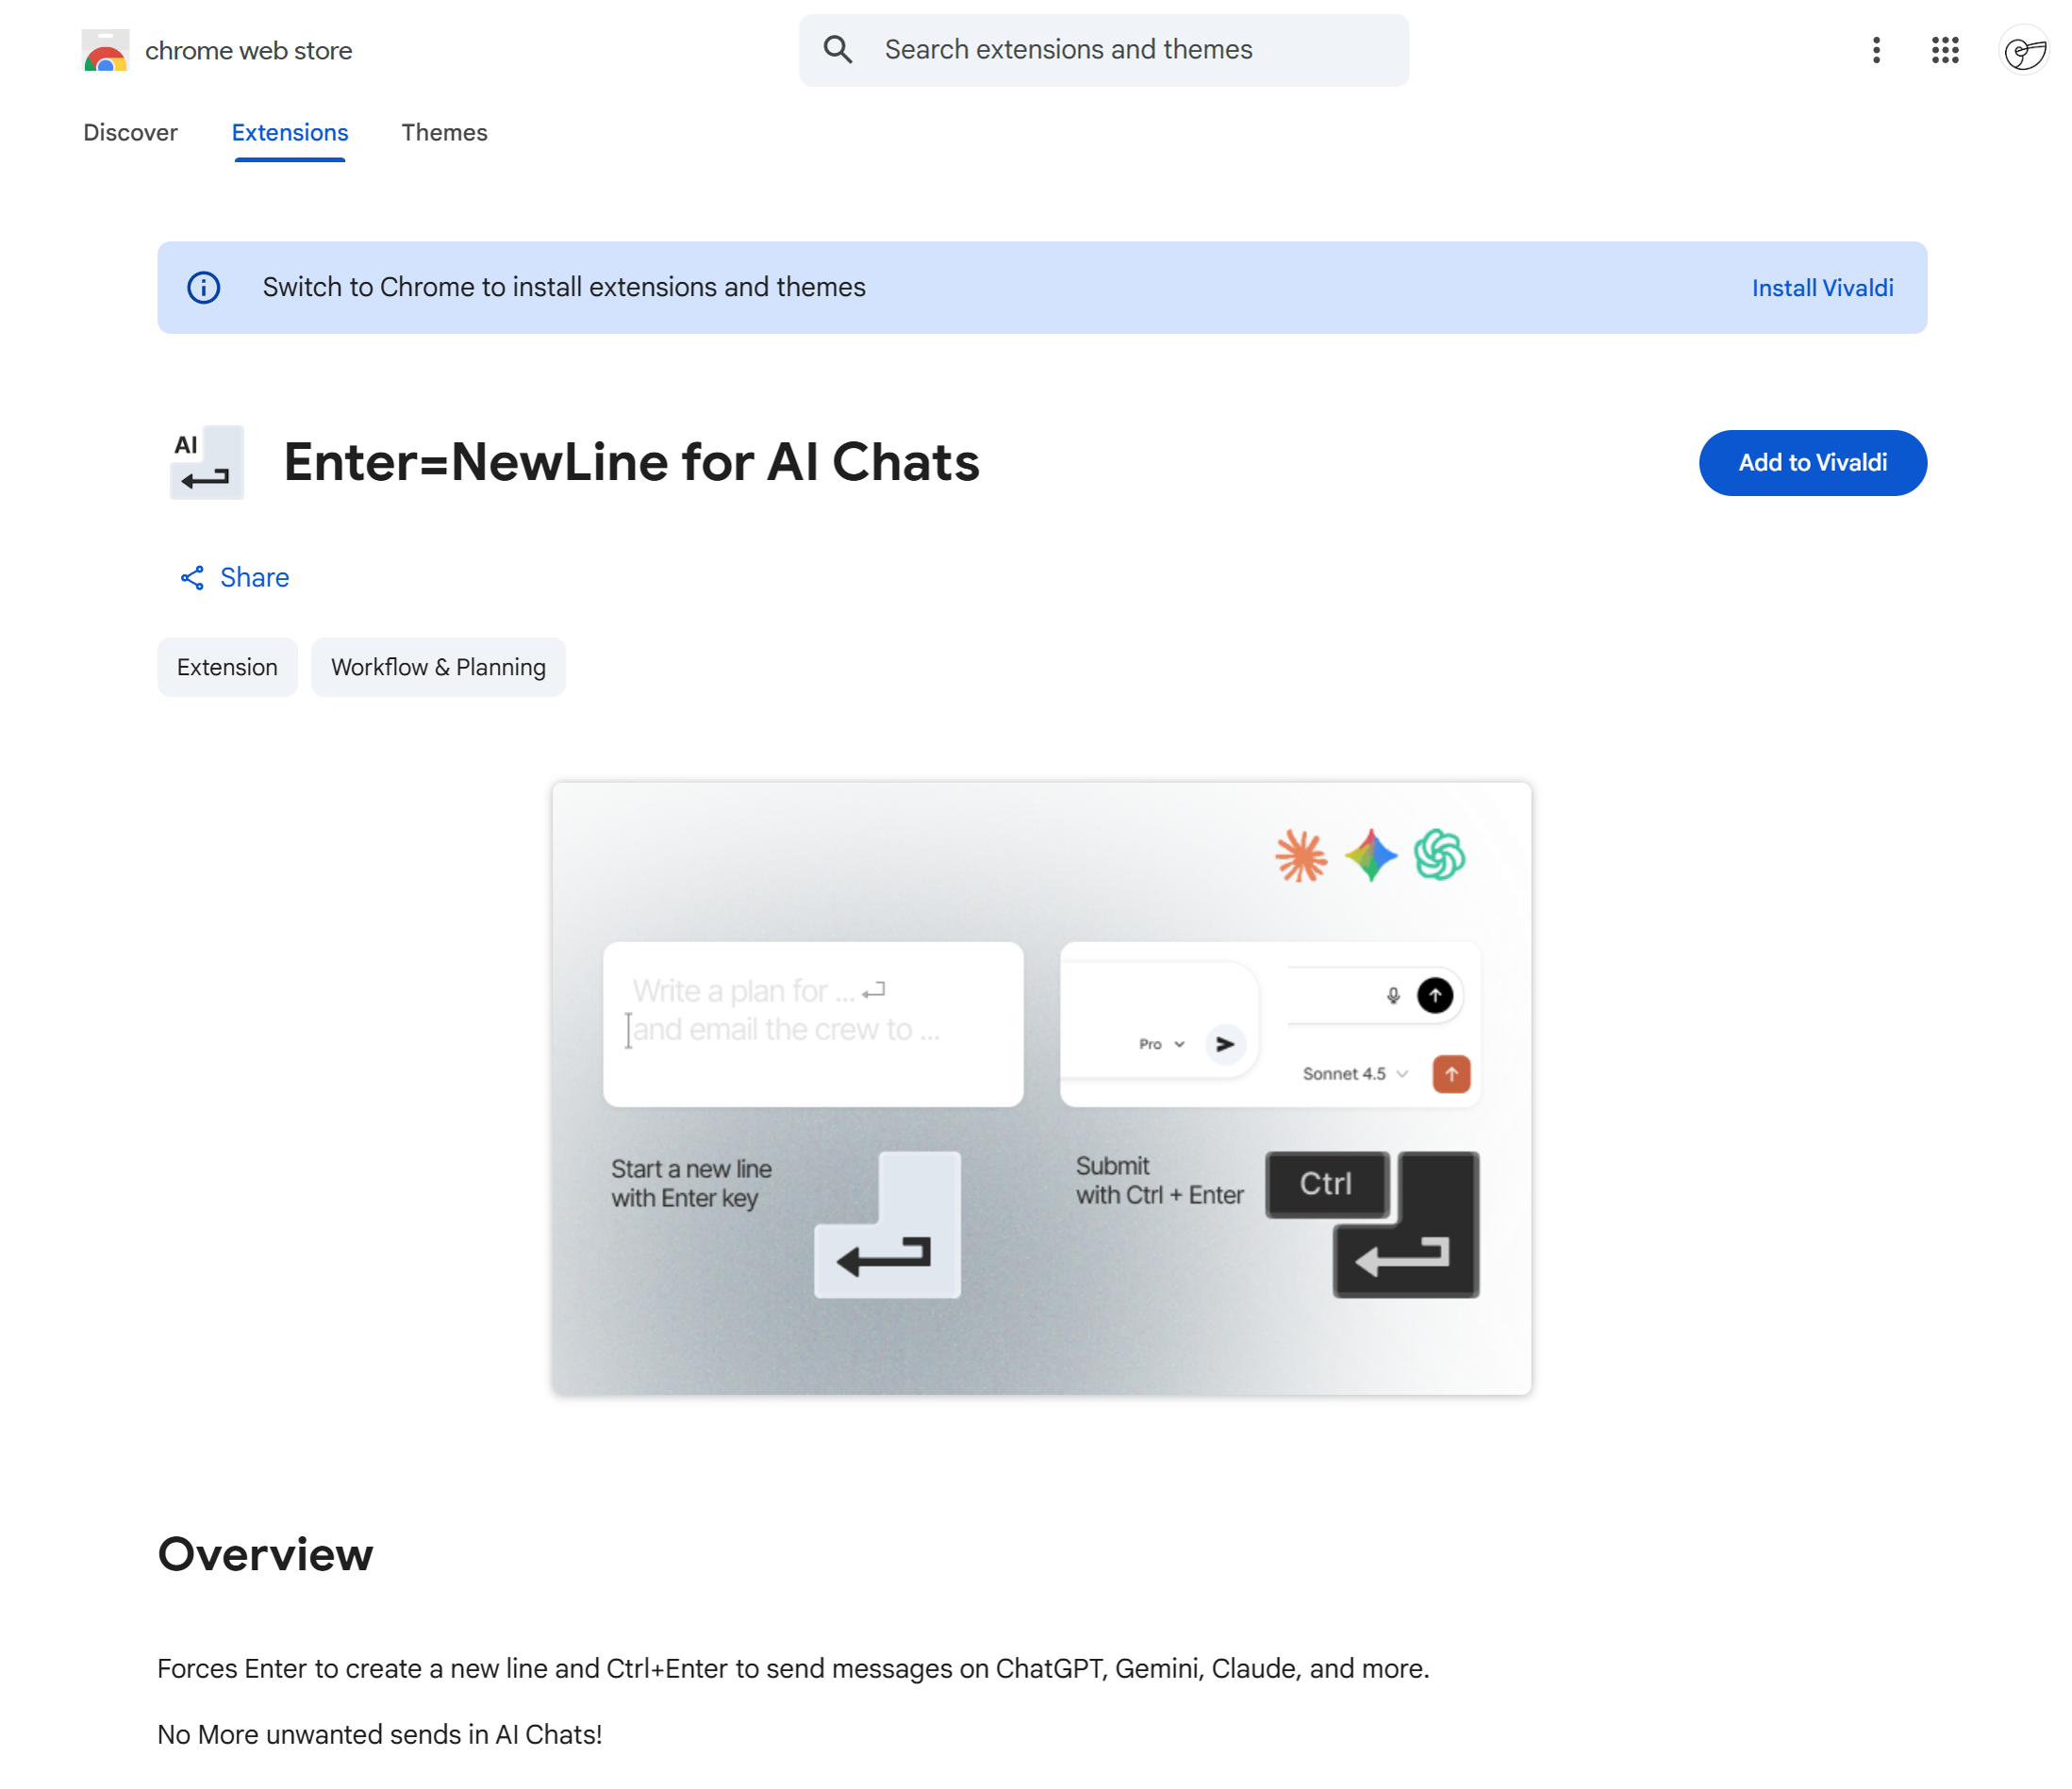
Task: Click the info icon in the blue banner
Action: 203,288
